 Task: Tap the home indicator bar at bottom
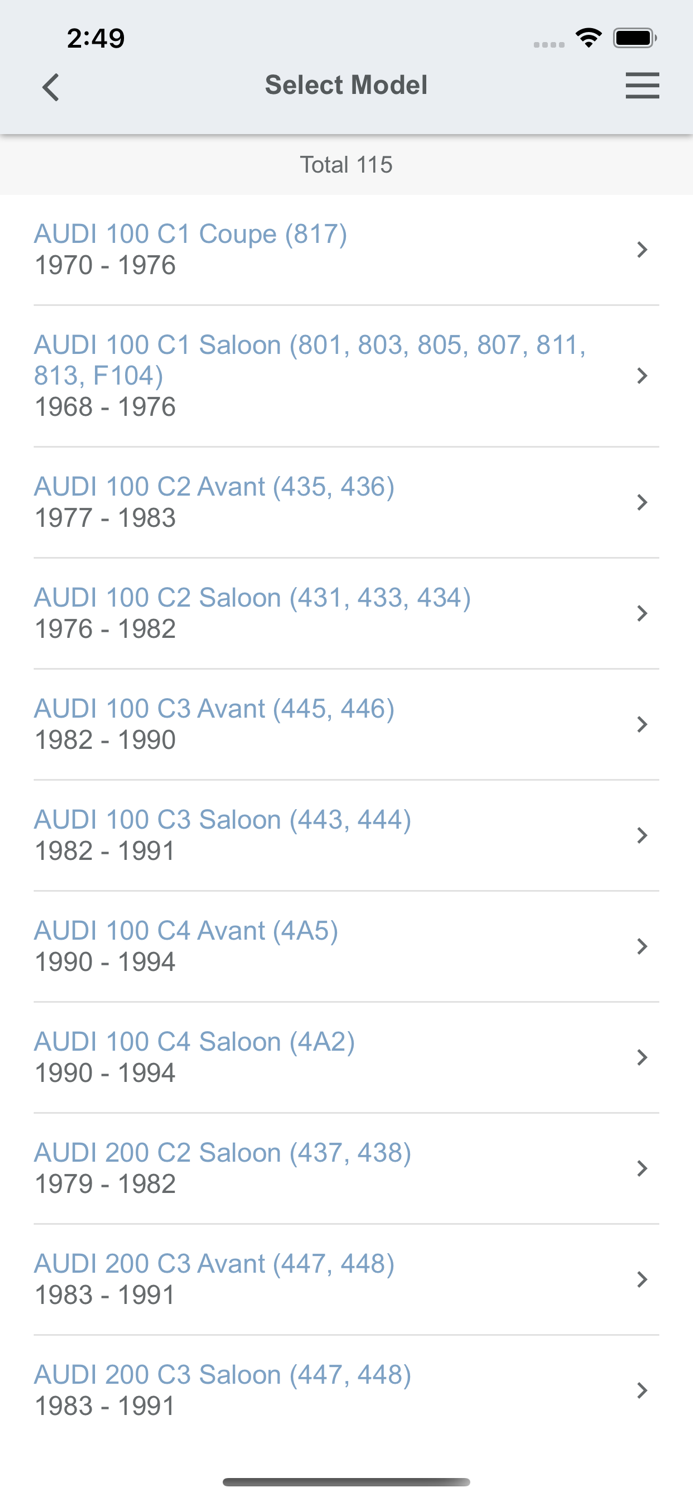tap(346, 1482)
